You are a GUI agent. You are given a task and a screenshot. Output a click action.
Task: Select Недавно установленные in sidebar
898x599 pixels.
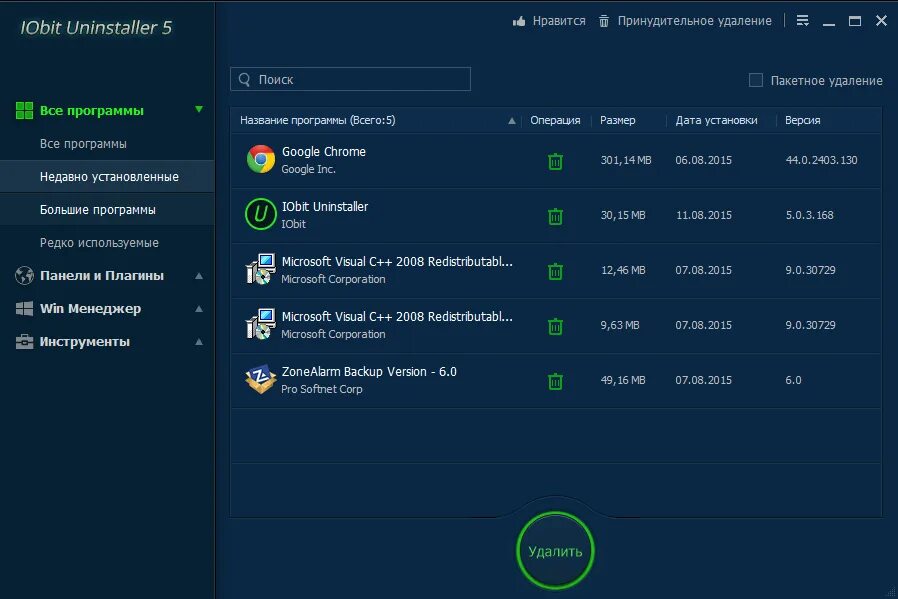(x=109, y=177)
